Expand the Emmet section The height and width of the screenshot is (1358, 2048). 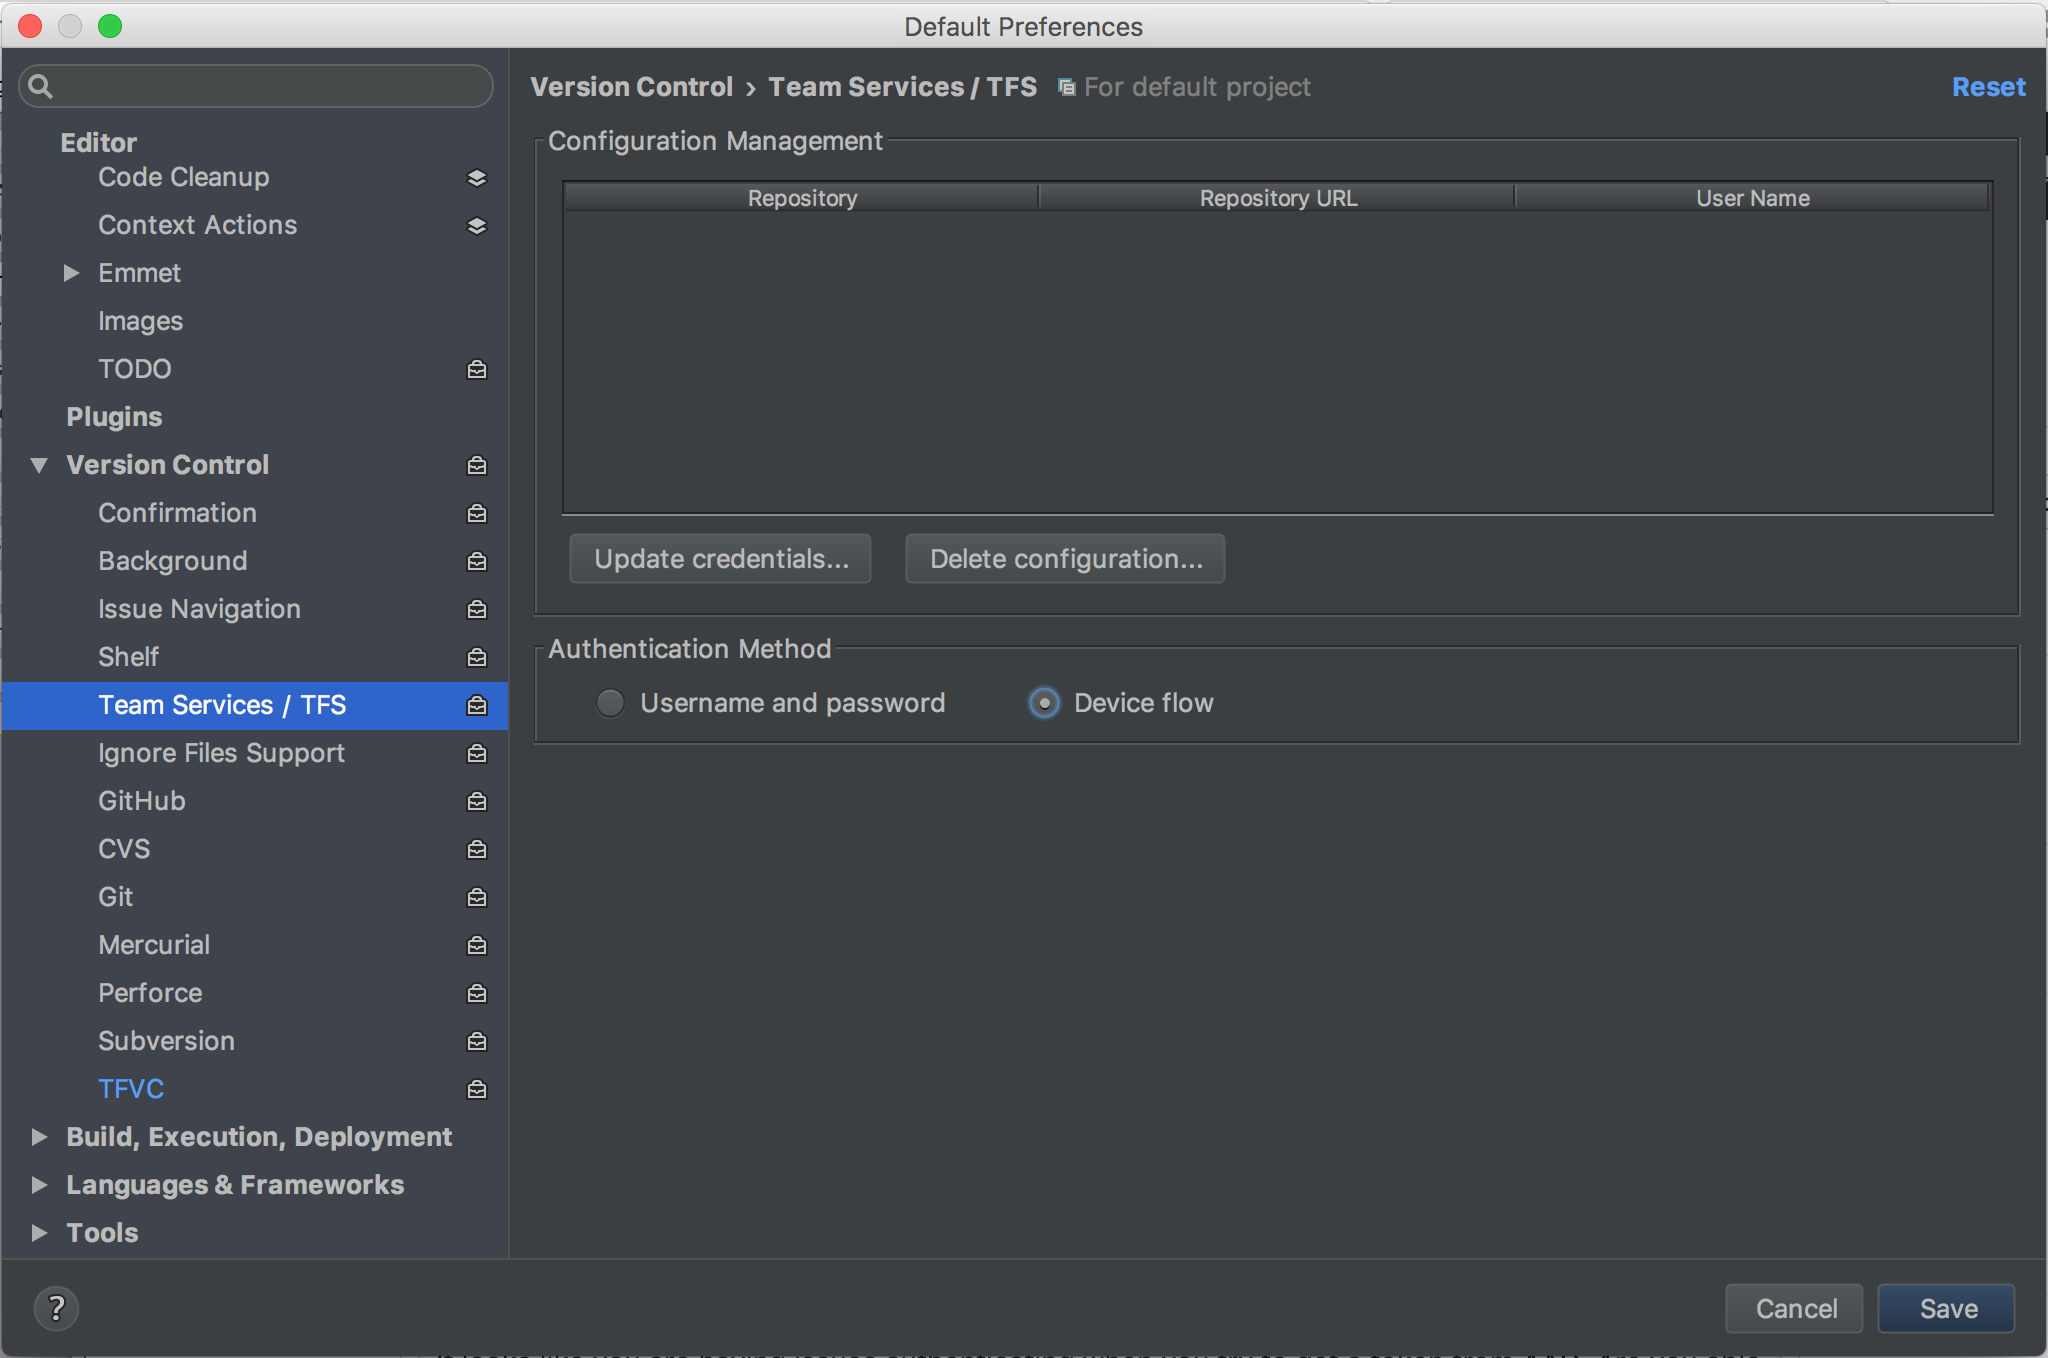[71, 272]
